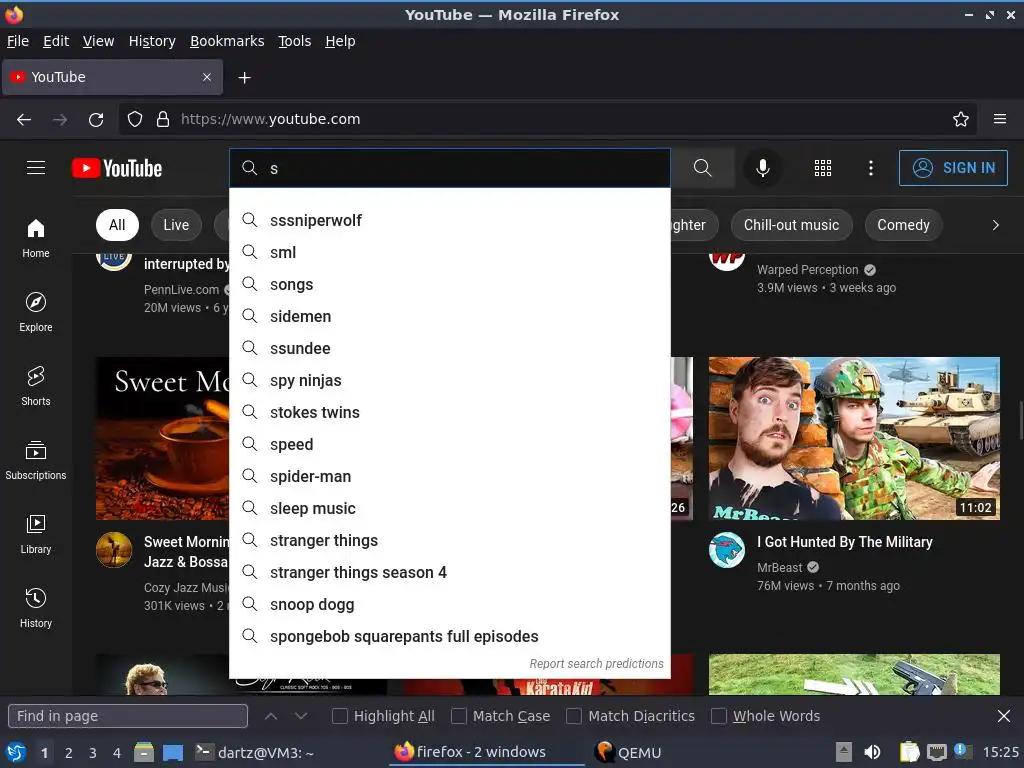Open Subscriptions in the sidebar
The height and width of the screenshot is (768, 1024).
click(36, 460)
